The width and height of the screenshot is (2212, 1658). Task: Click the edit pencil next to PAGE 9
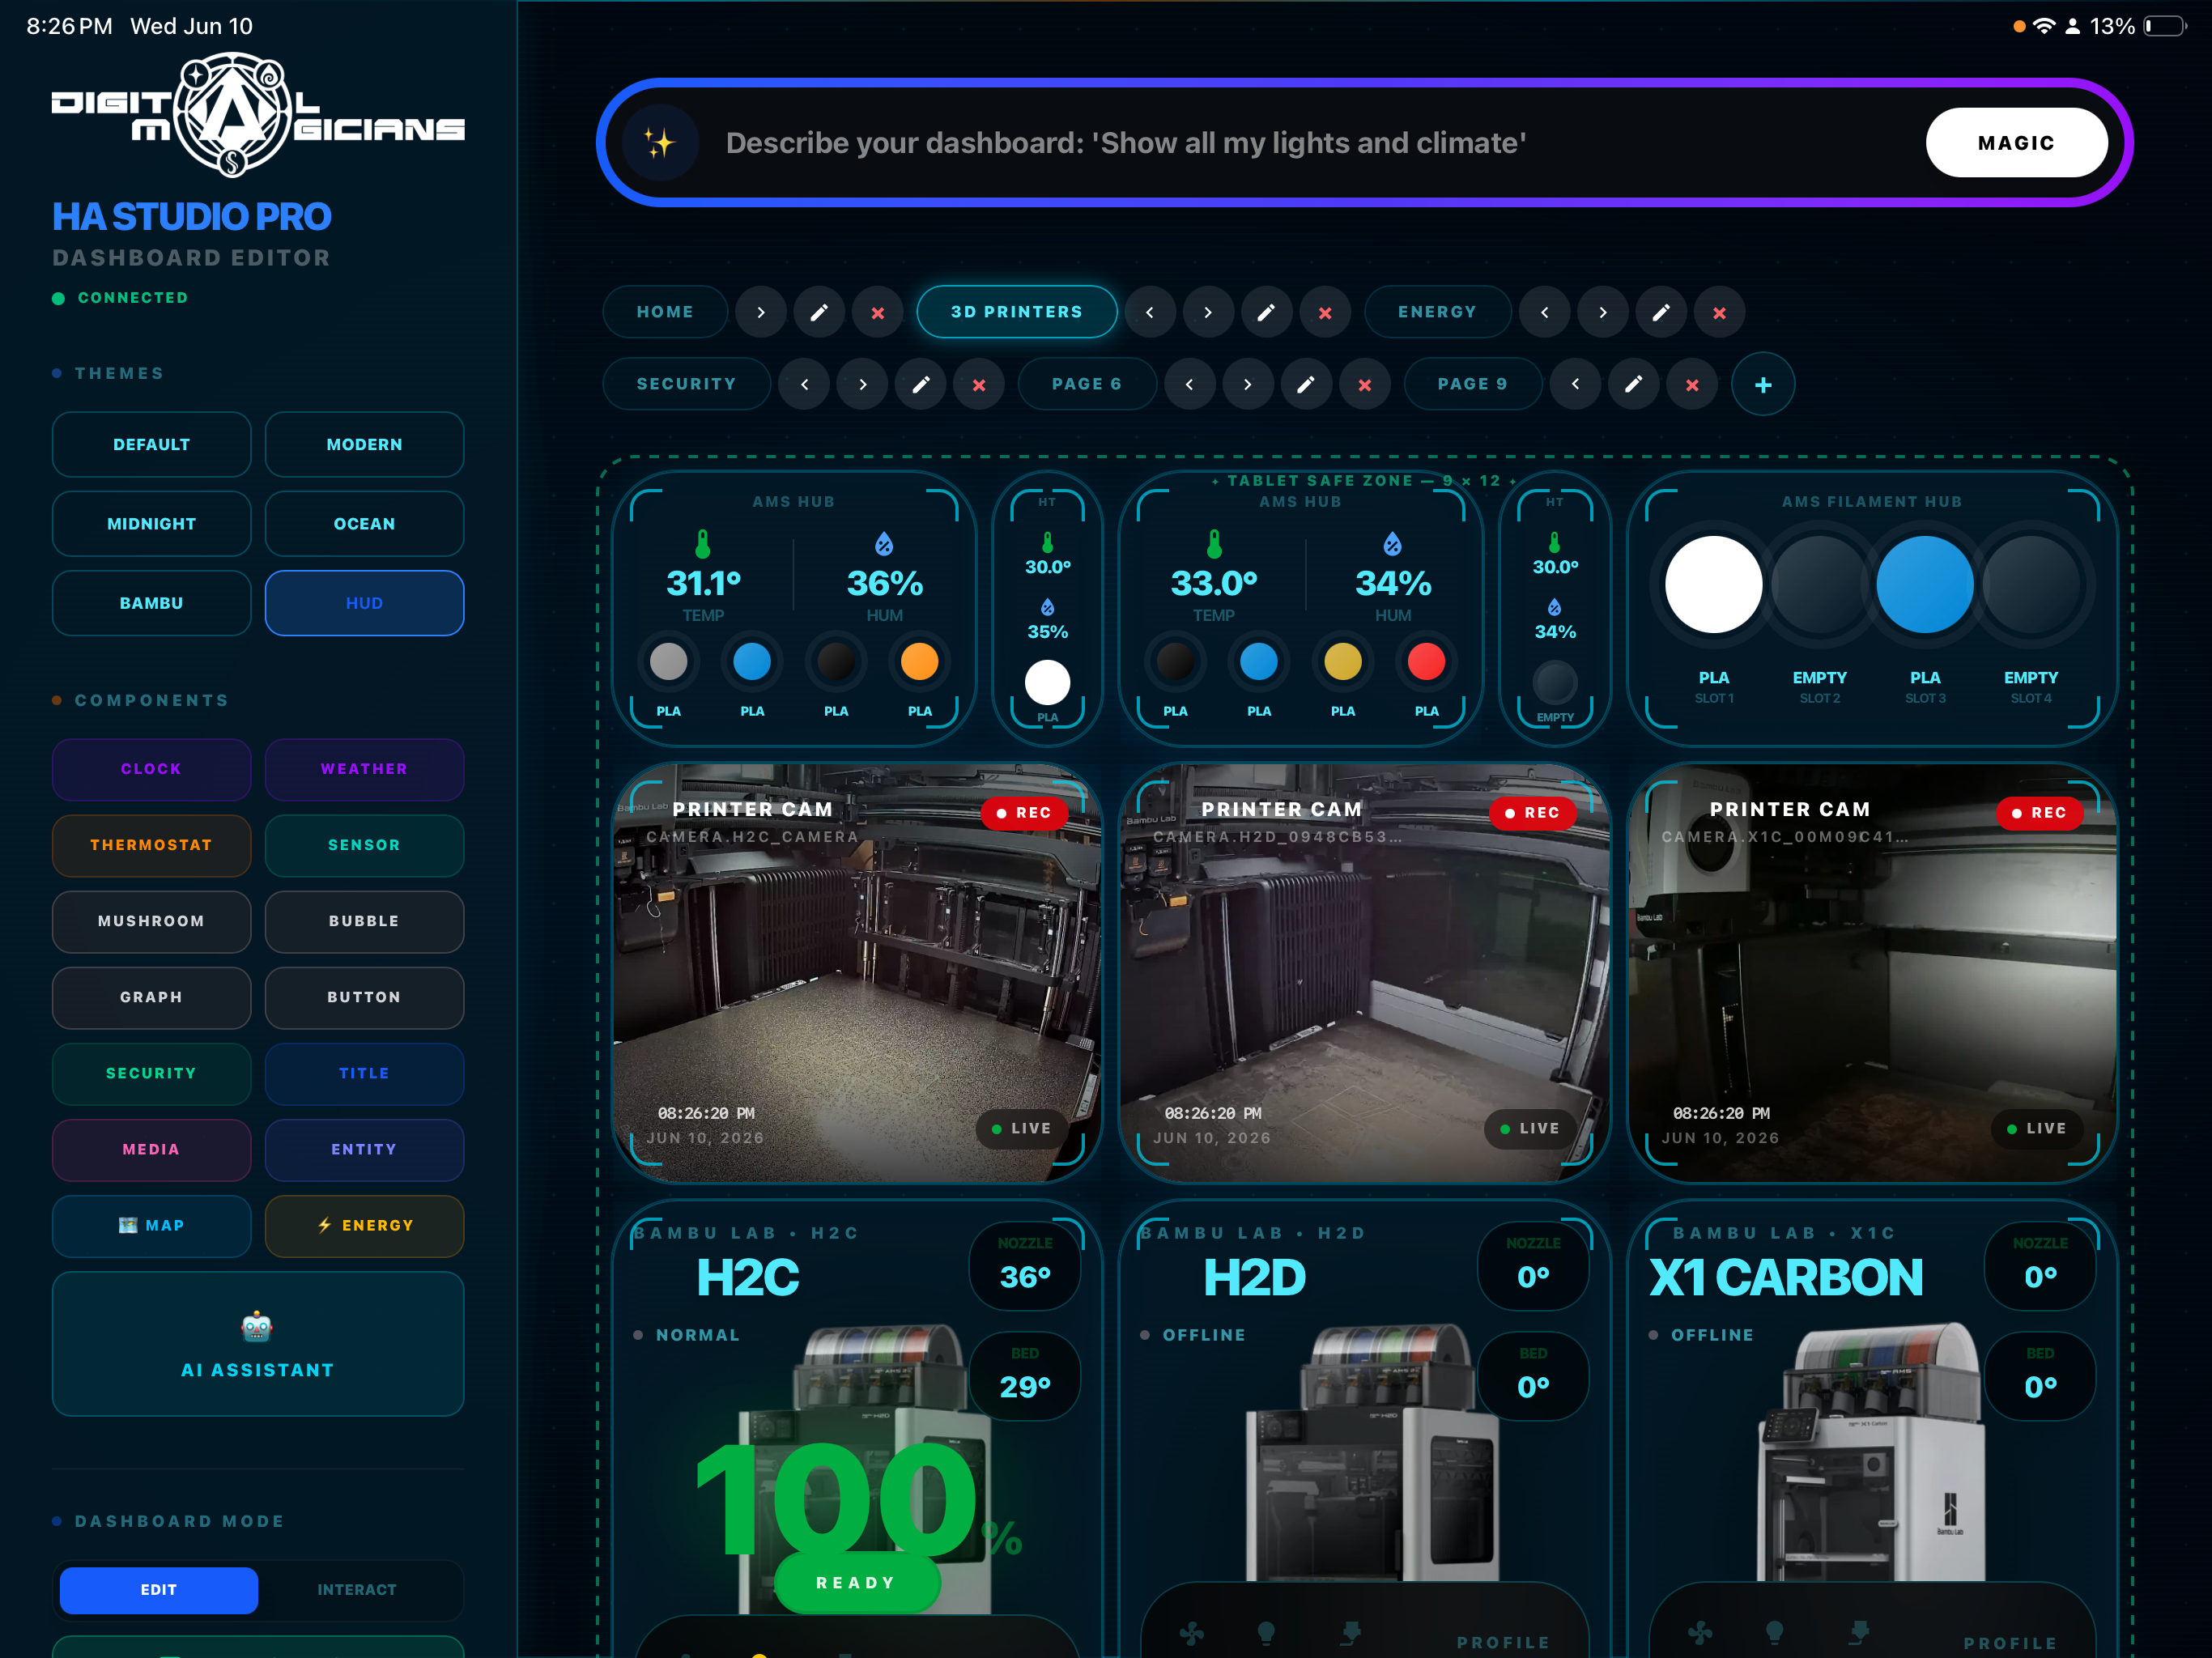[x=1634, y=385]
